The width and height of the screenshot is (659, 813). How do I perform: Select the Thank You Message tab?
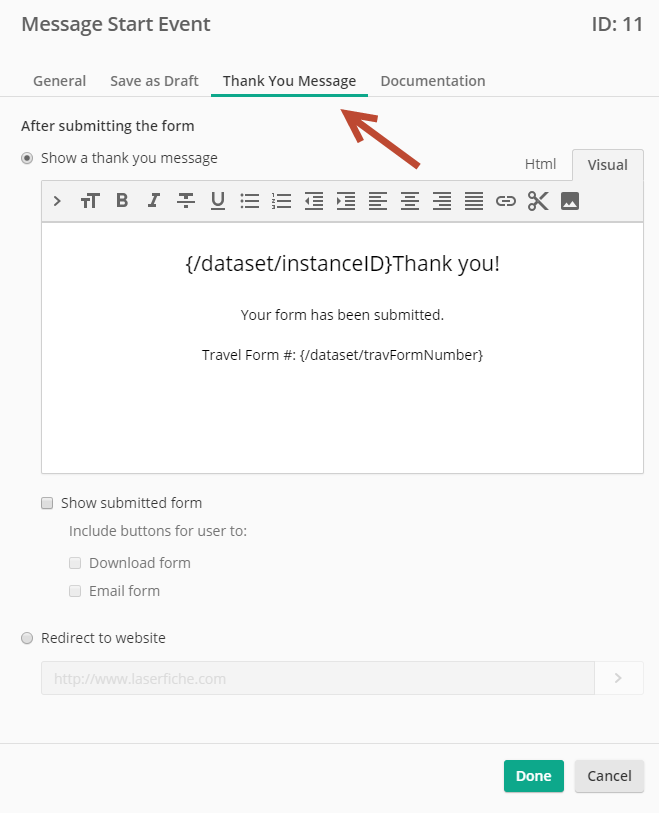(289, 81)
